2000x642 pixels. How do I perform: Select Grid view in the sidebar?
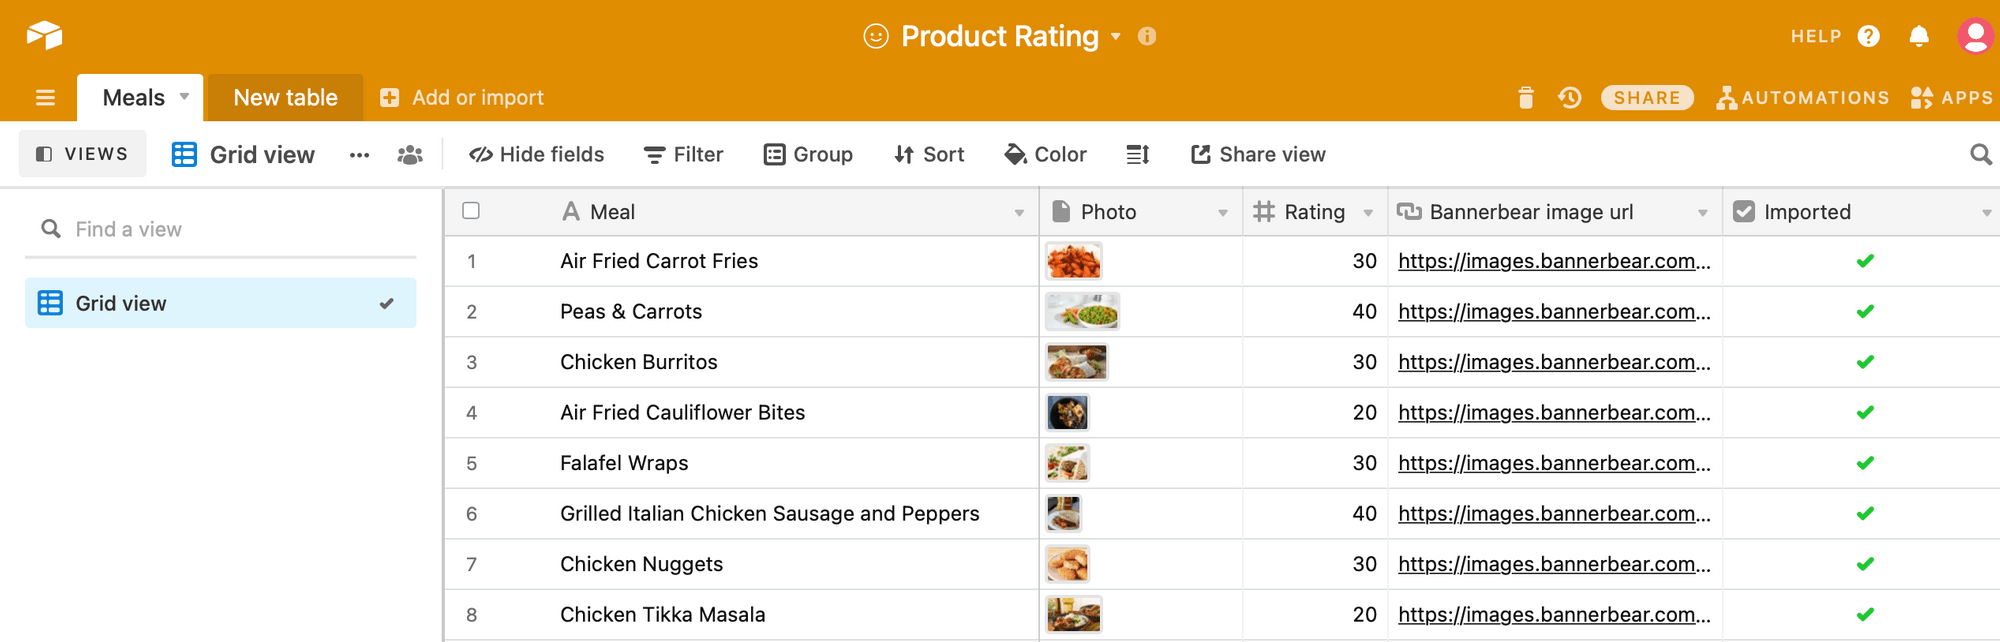coord(220,303)
